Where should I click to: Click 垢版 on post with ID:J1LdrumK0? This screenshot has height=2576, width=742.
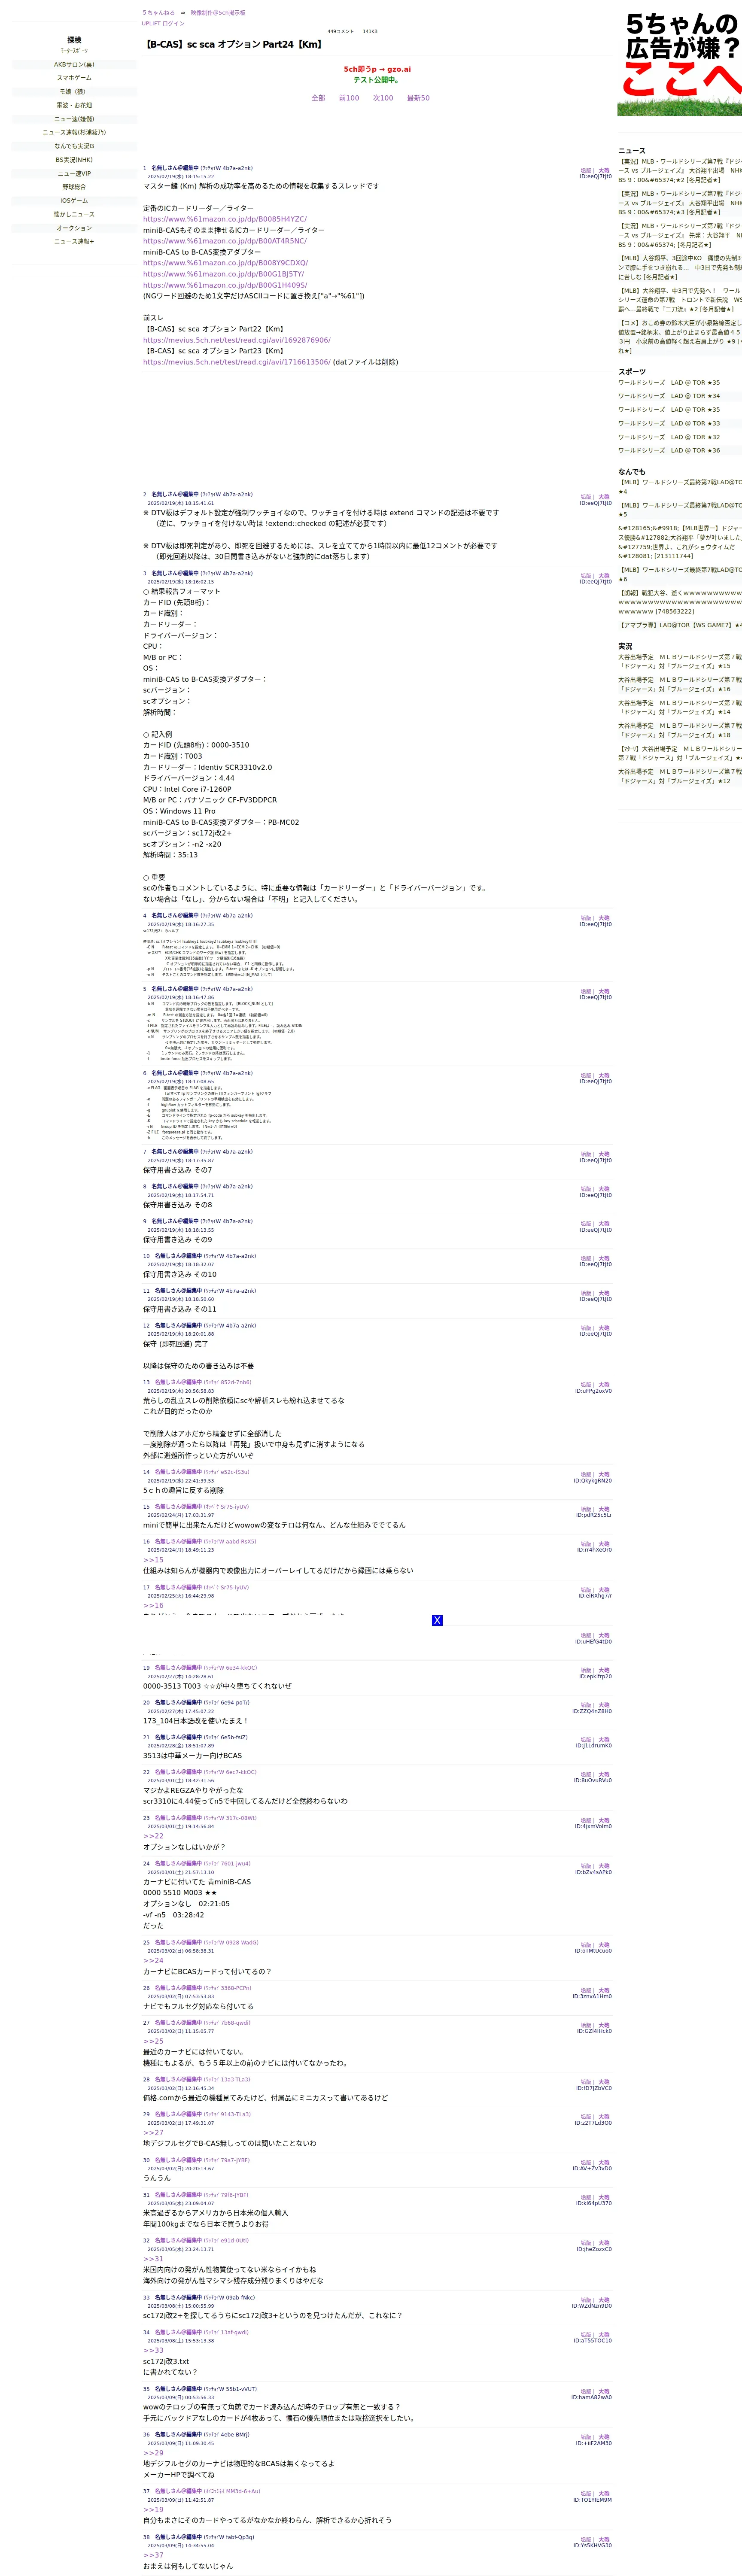[x=586, y=1740]
